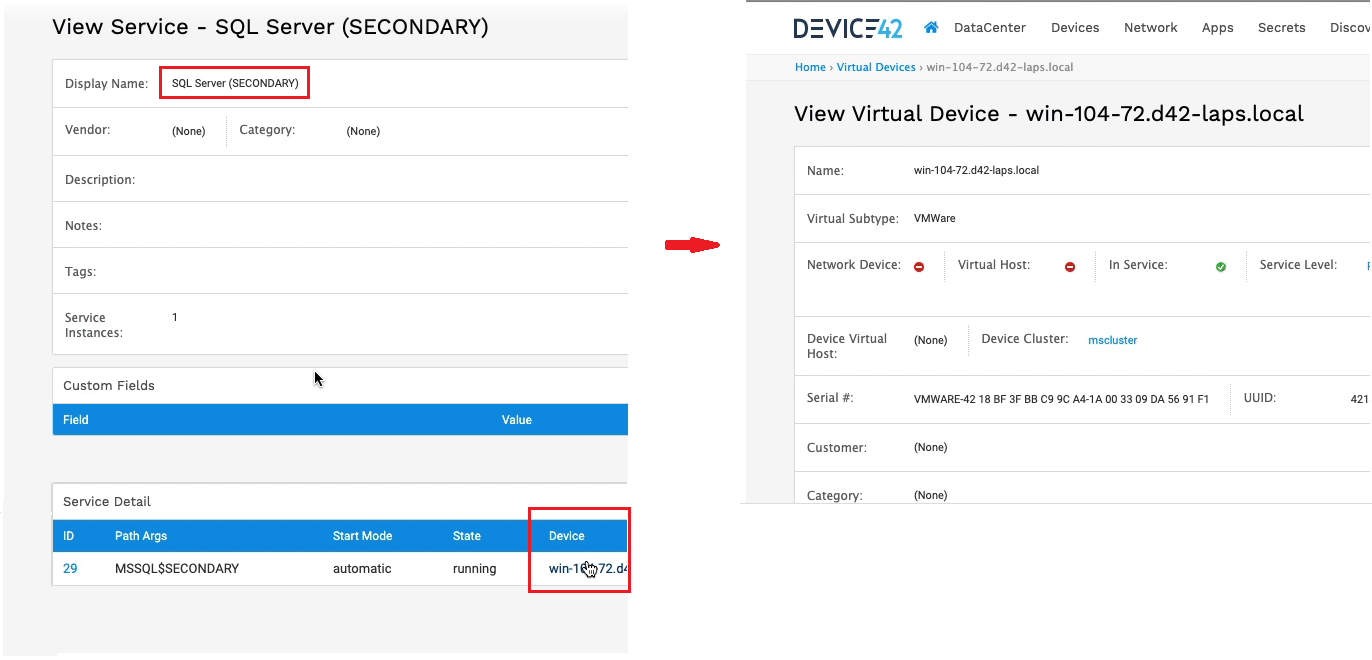Click the Service Level label
This screenshot has width=1372, height=660.
1298,265
